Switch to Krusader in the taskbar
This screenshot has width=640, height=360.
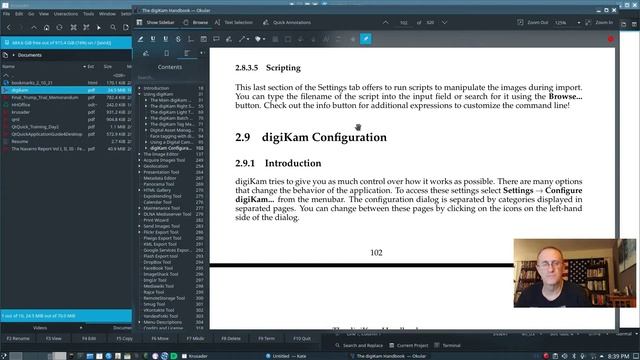tap(195, 356)
